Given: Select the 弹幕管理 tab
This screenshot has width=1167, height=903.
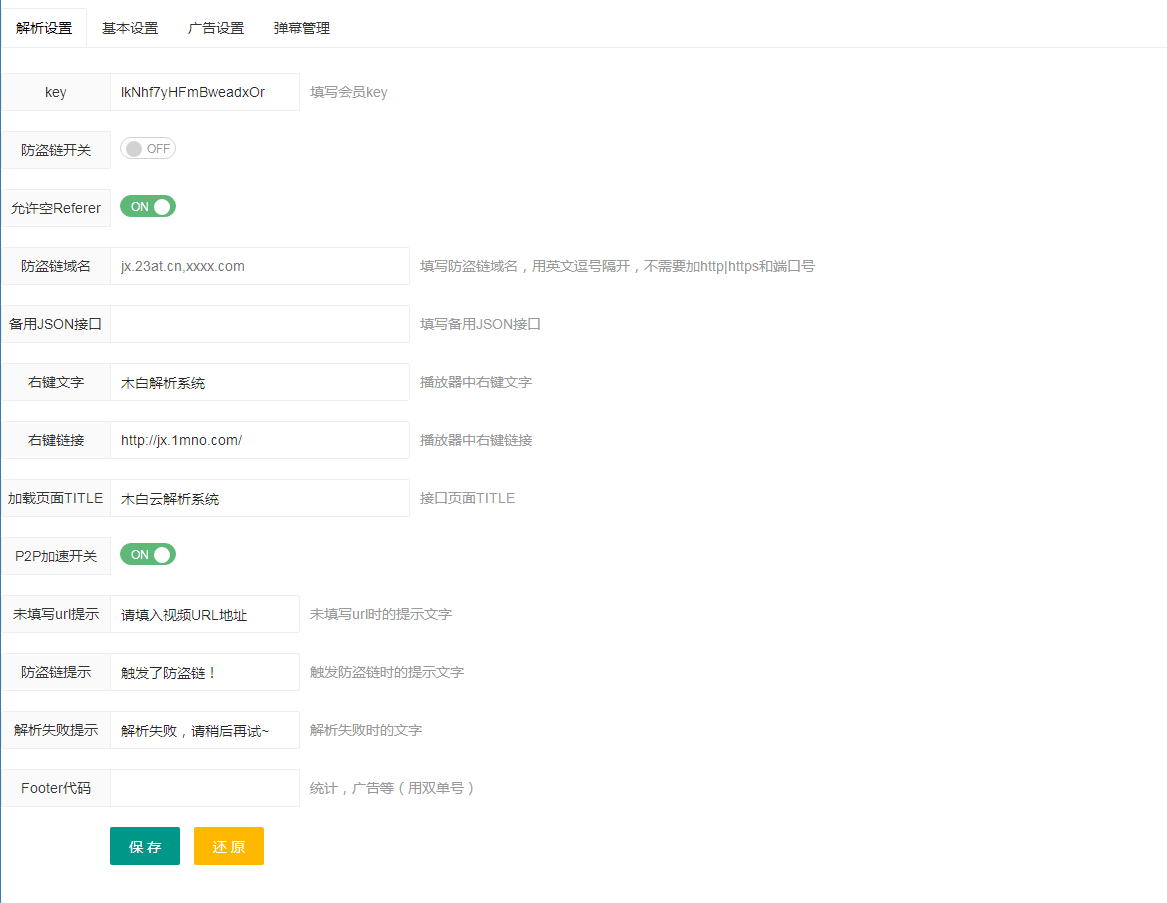Looking at the screenshot, I should click(x=300, y=28).
